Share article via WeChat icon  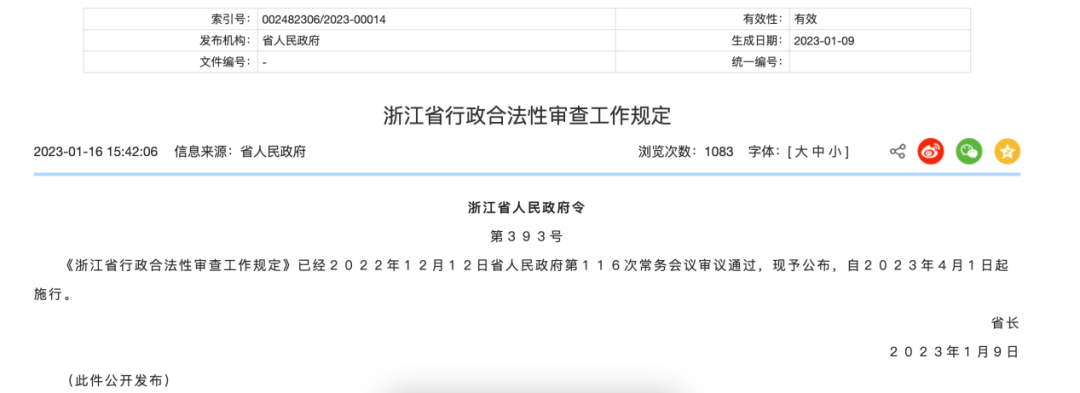coord(968,151)
